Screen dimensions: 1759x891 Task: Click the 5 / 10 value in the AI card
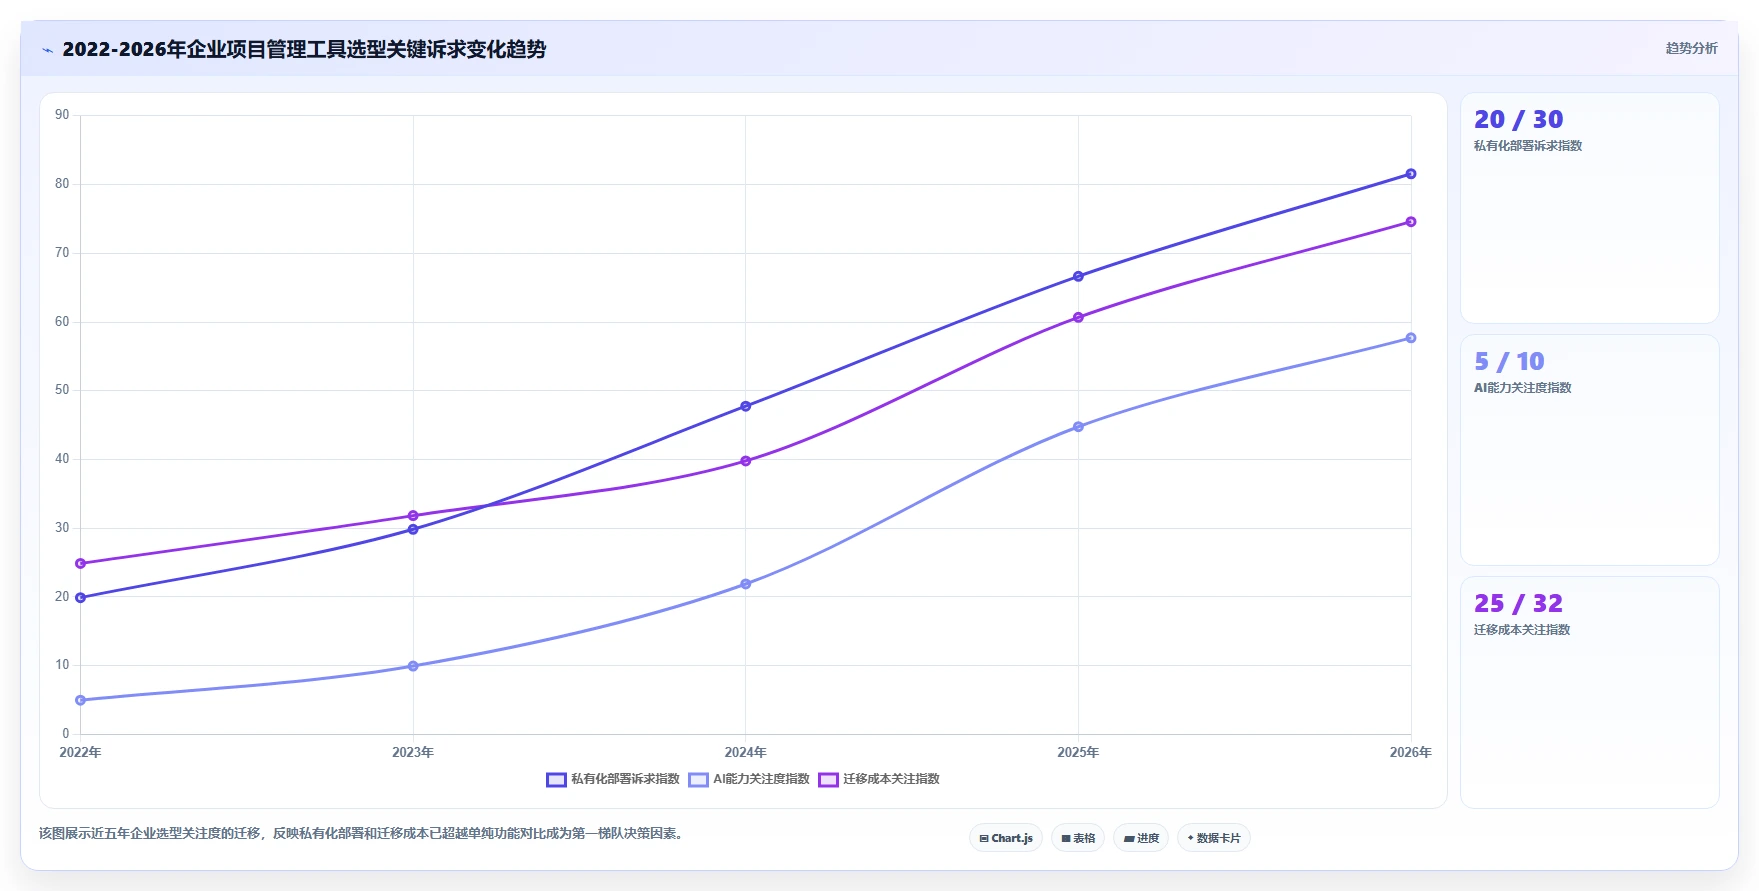click(1509, 362)
